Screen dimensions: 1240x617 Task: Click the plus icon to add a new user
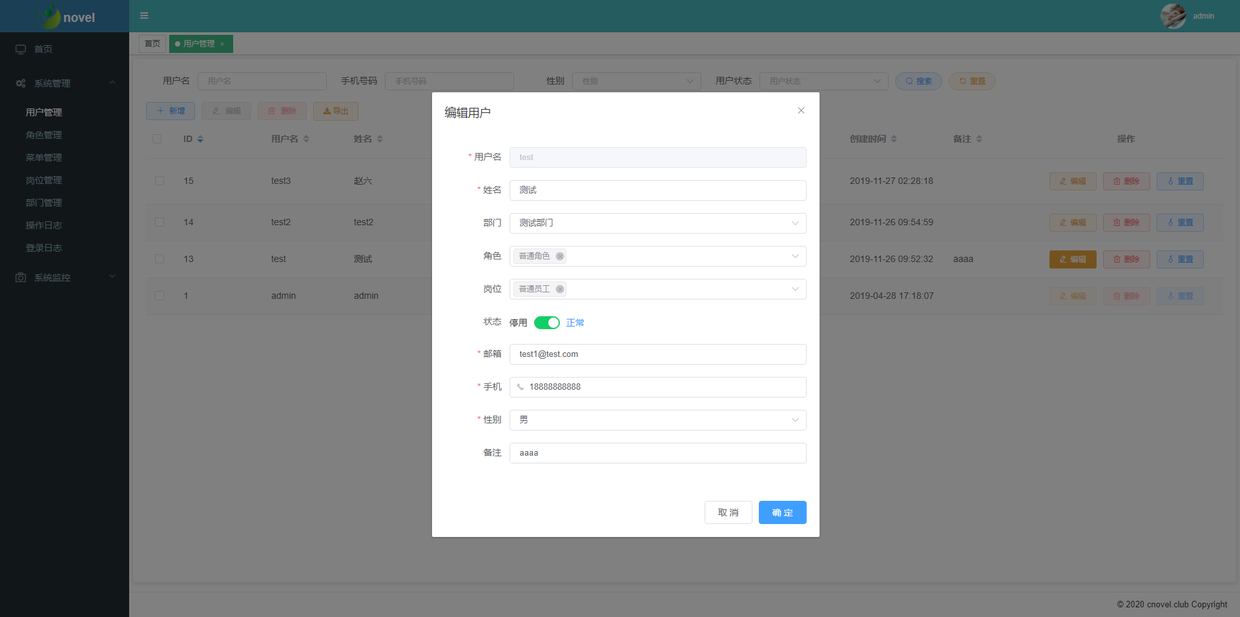[x=161, y=110]
